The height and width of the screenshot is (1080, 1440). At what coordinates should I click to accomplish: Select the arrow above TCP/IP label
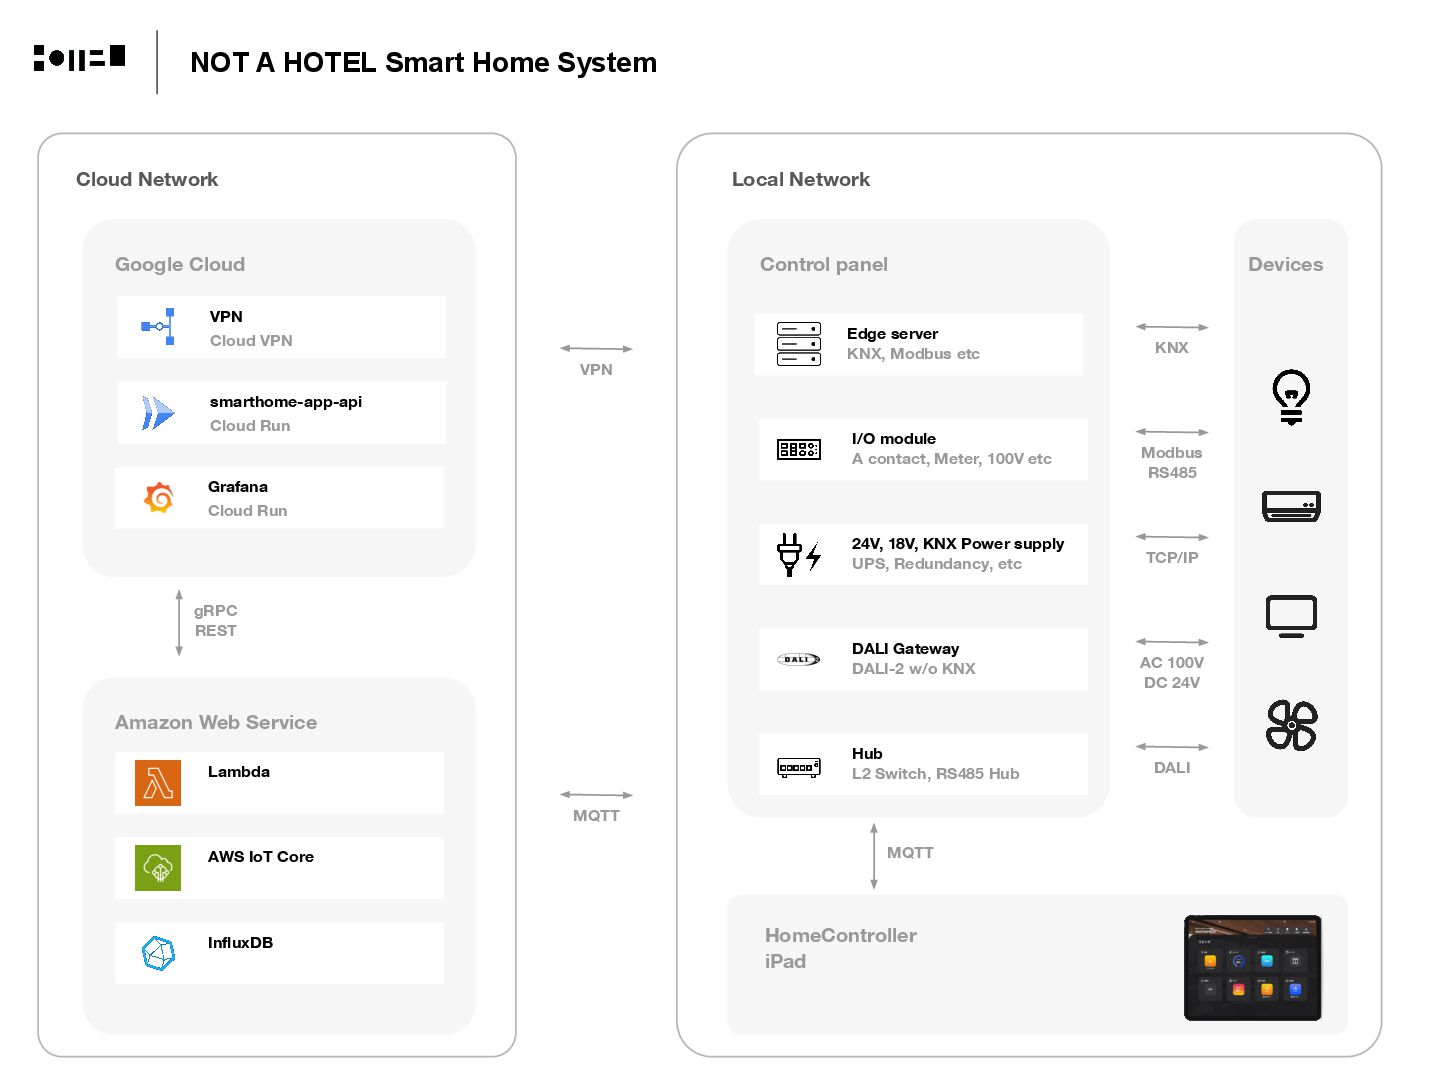point(1172,536)
